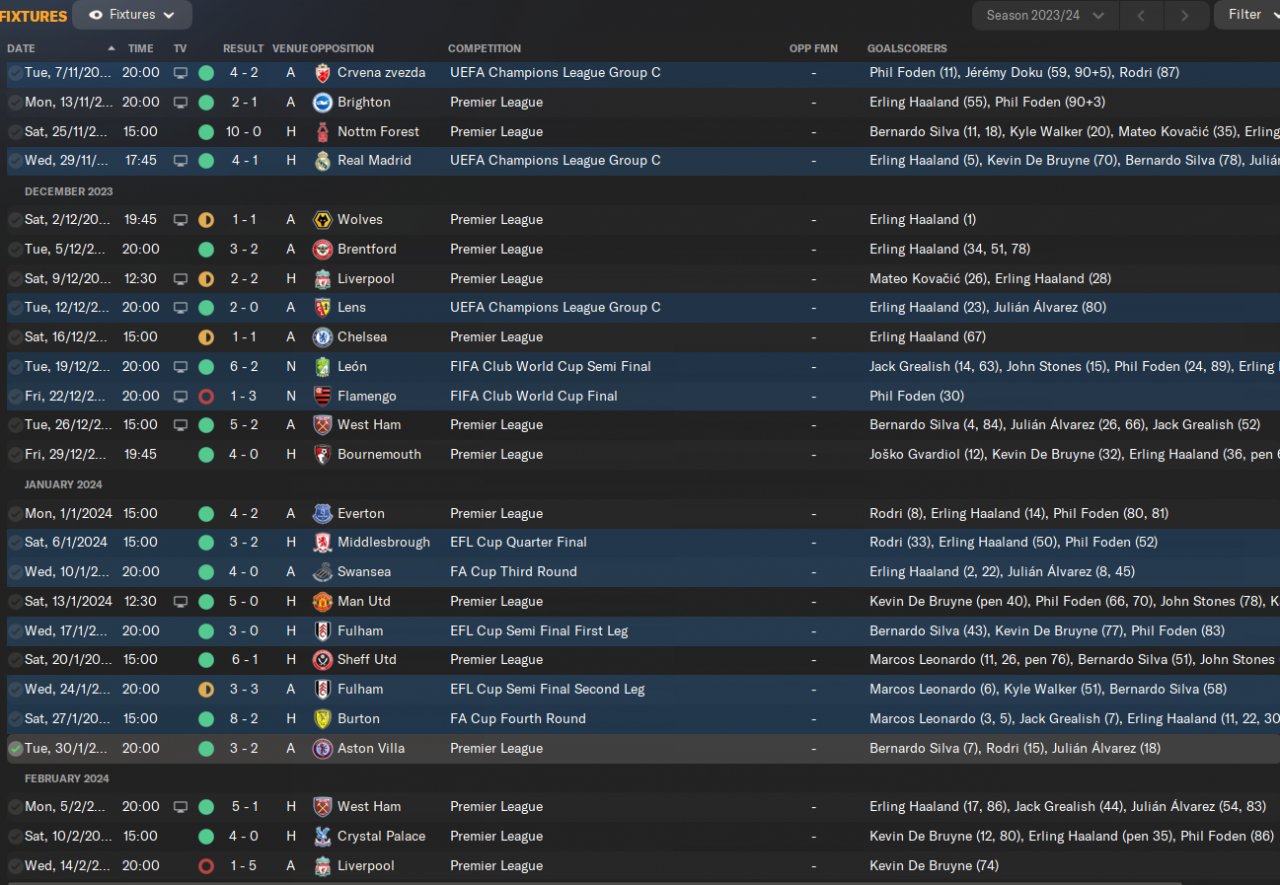
Task: Untick the green checkmark on the Aston Villa row
Action: point(15,749)
